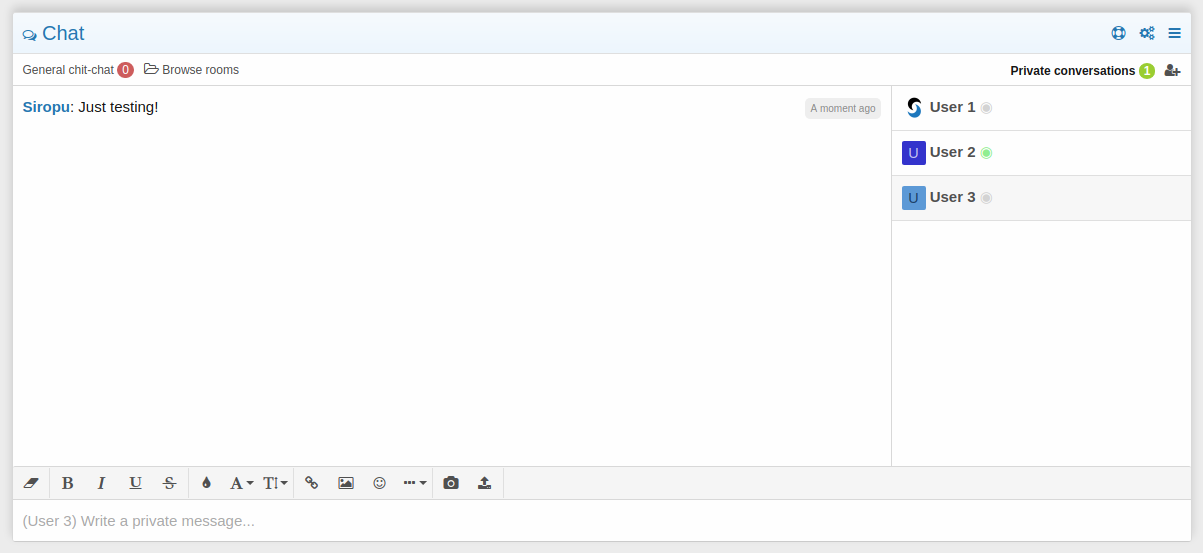
Task: Open help via the lifebuoy icon
Action: 1118,33
